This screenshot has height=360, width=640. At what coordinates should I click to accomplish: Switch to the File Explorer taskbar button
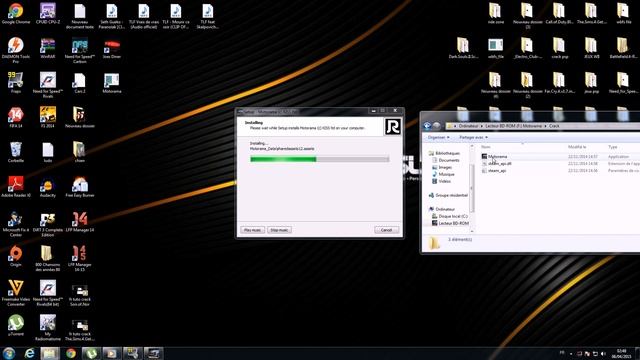(50, 353)
